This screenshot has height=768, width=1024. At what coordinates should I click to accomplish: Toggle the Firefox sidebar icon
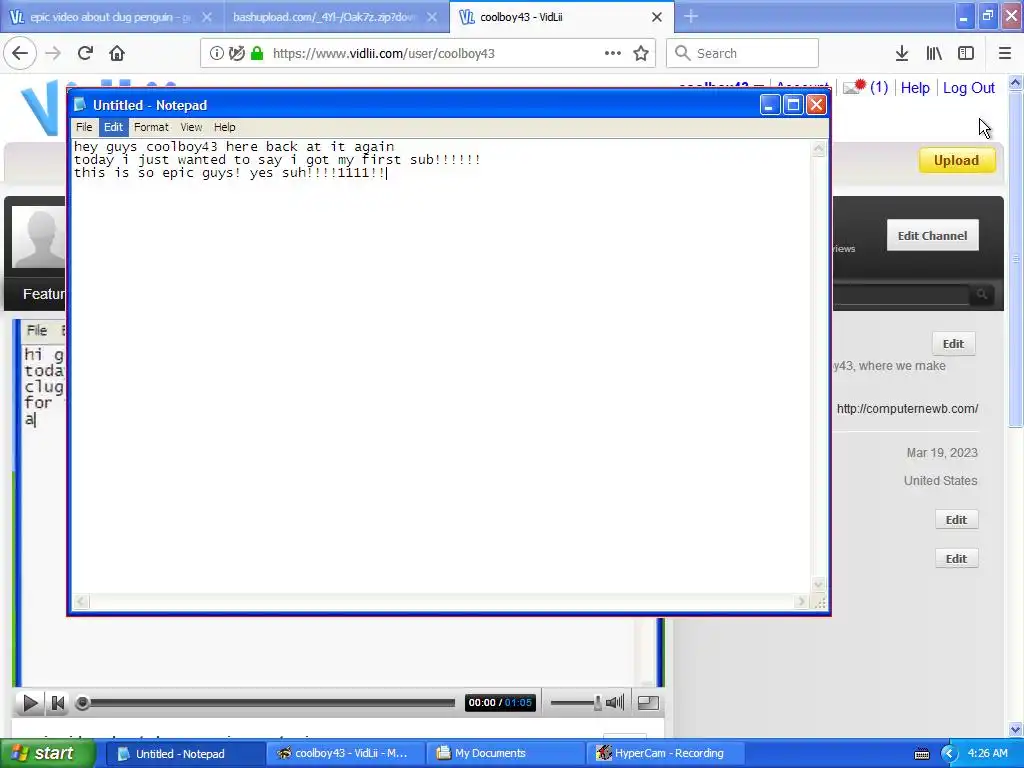(966, 54)
